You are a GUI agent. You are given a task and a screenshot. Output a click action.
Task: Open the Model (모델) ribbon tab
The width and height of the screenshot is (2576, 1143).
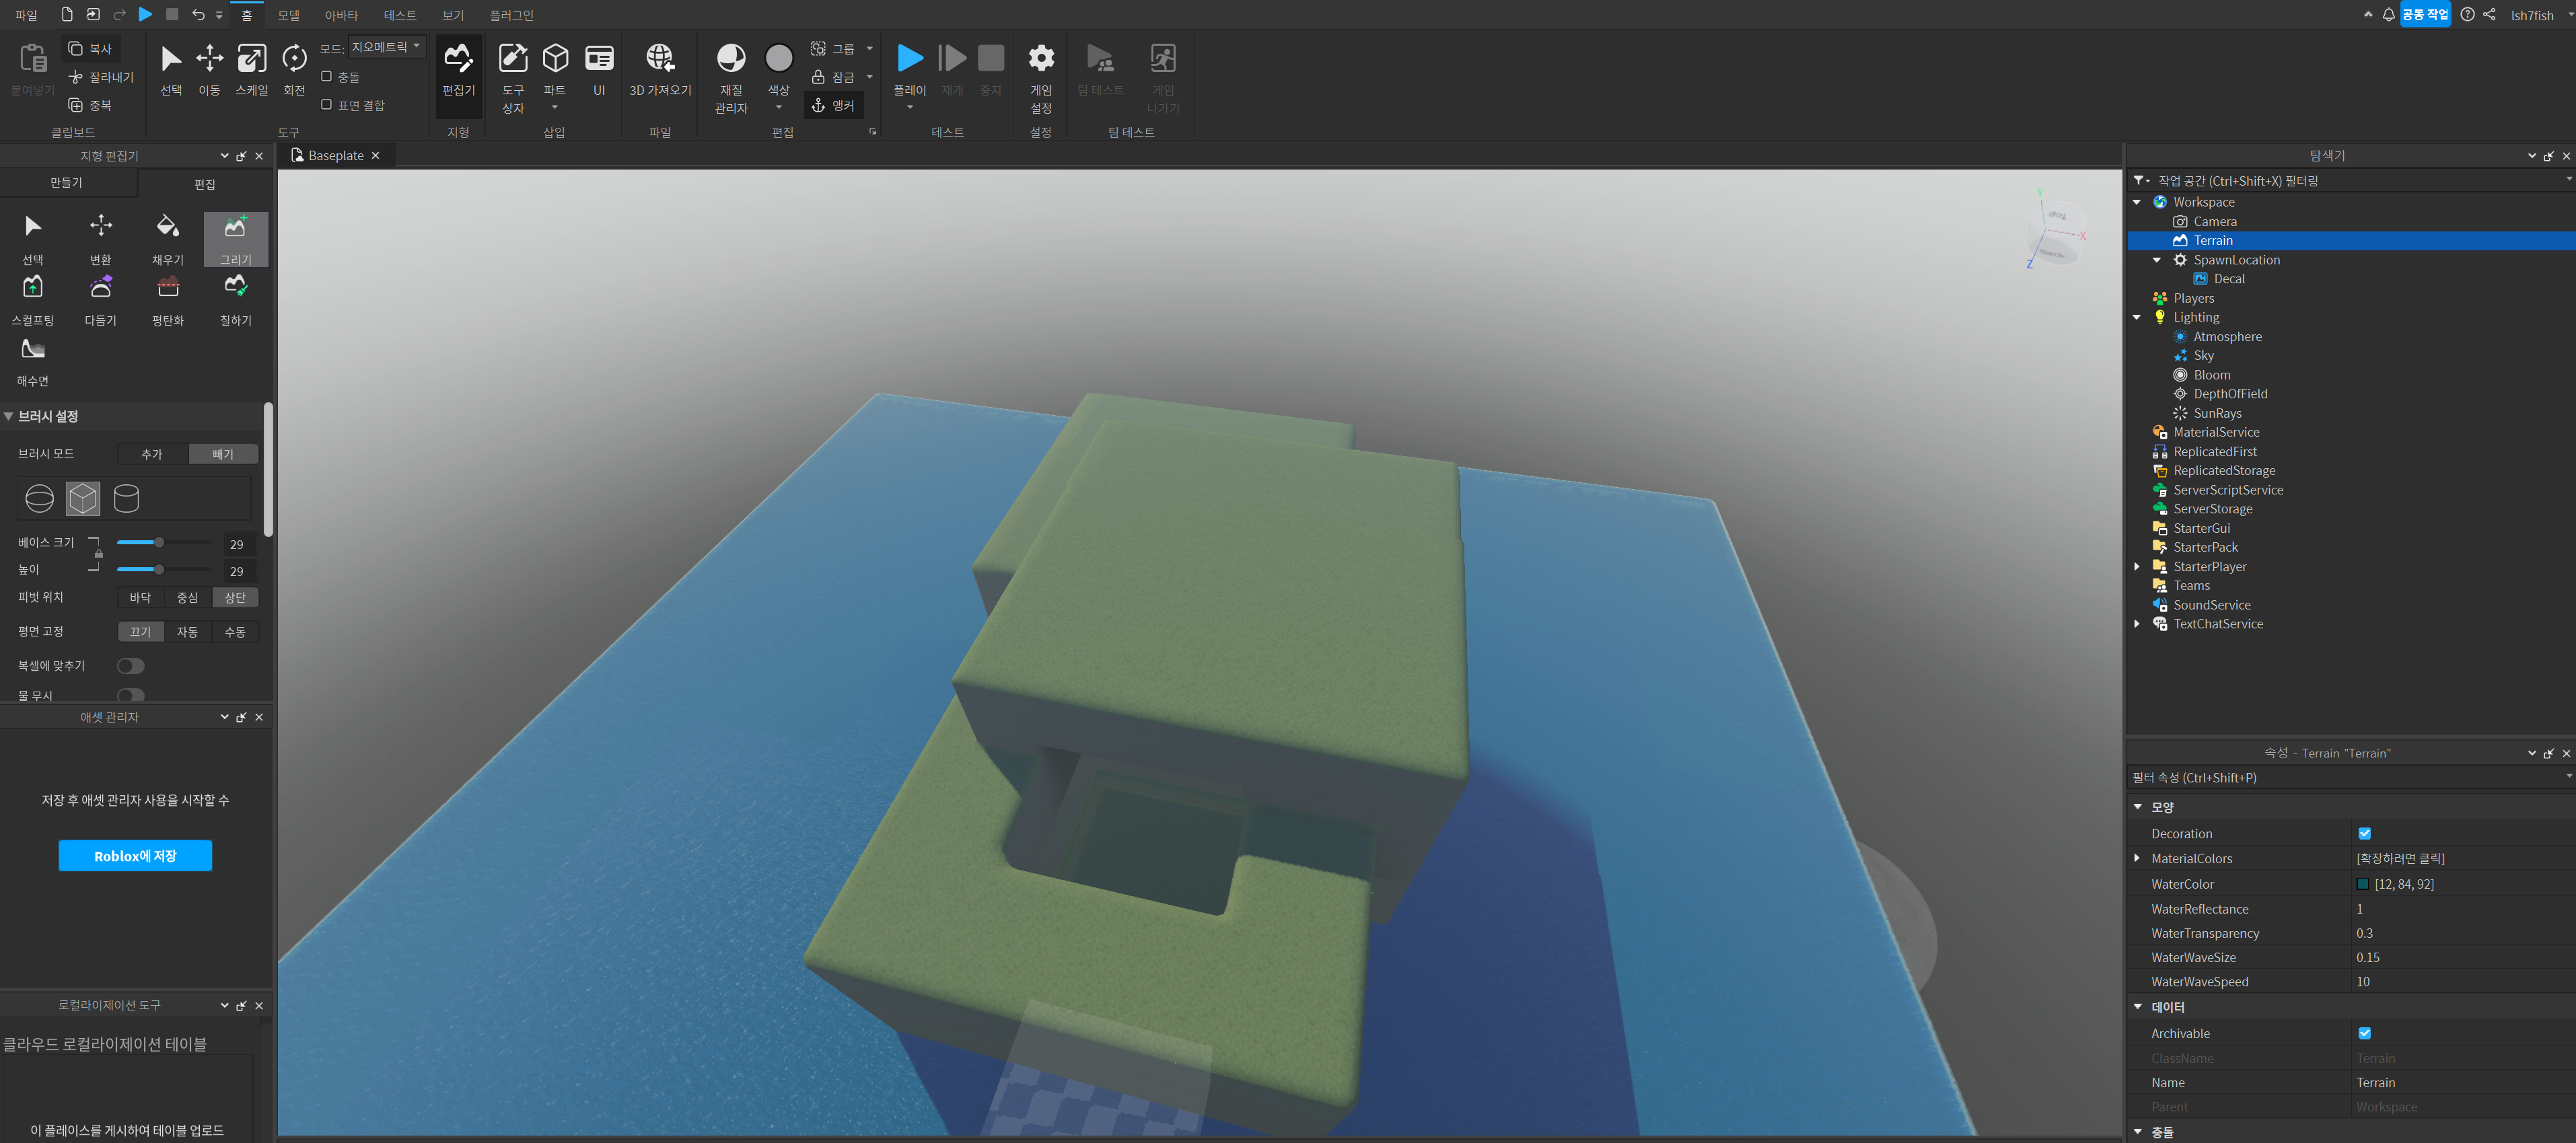pyautogui.click(x=288, y=15)
